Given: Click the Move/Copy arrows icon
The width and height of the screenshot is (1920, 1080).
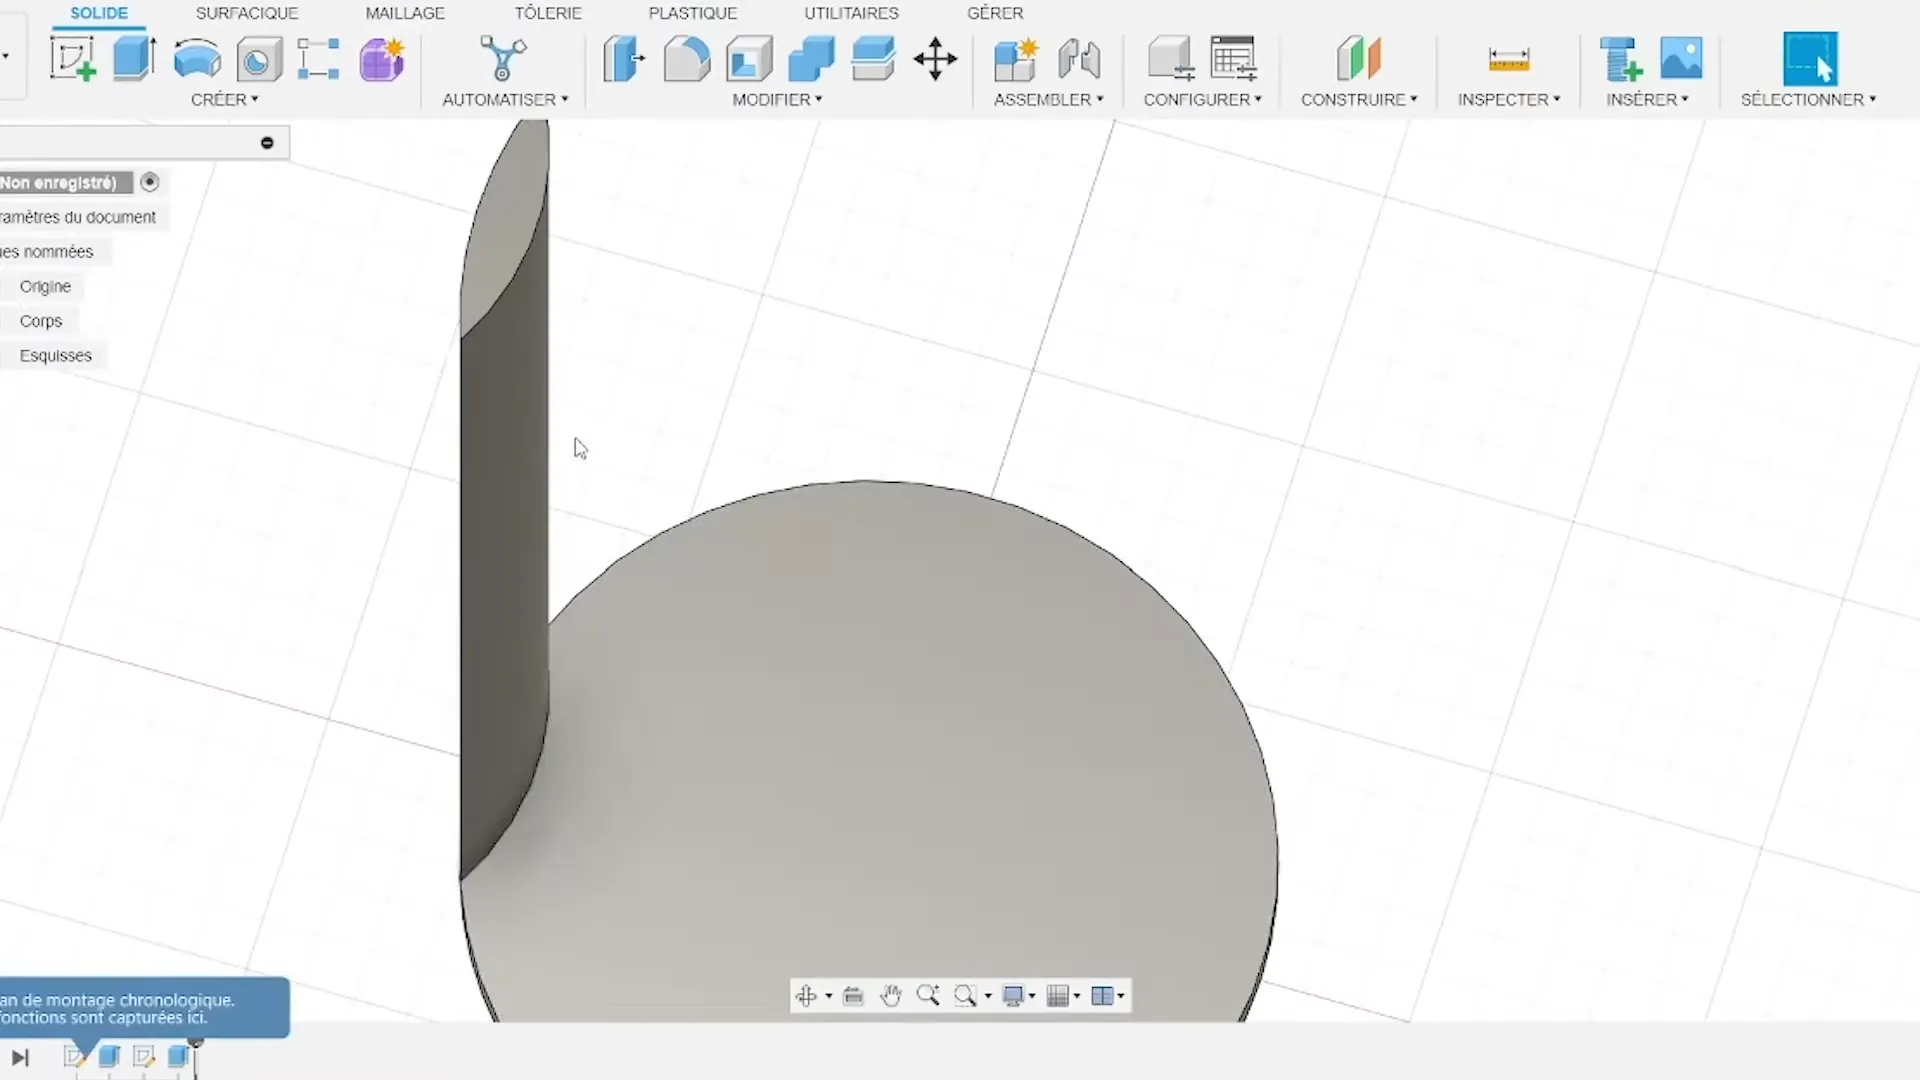Looking at the screenshot, I should (935, 59).
